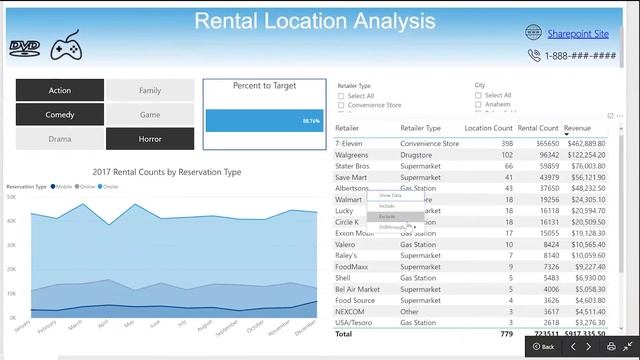The width and height of the screenshot is (640, 360).
Task: Check Select All under City
Action: pos(478,95)
